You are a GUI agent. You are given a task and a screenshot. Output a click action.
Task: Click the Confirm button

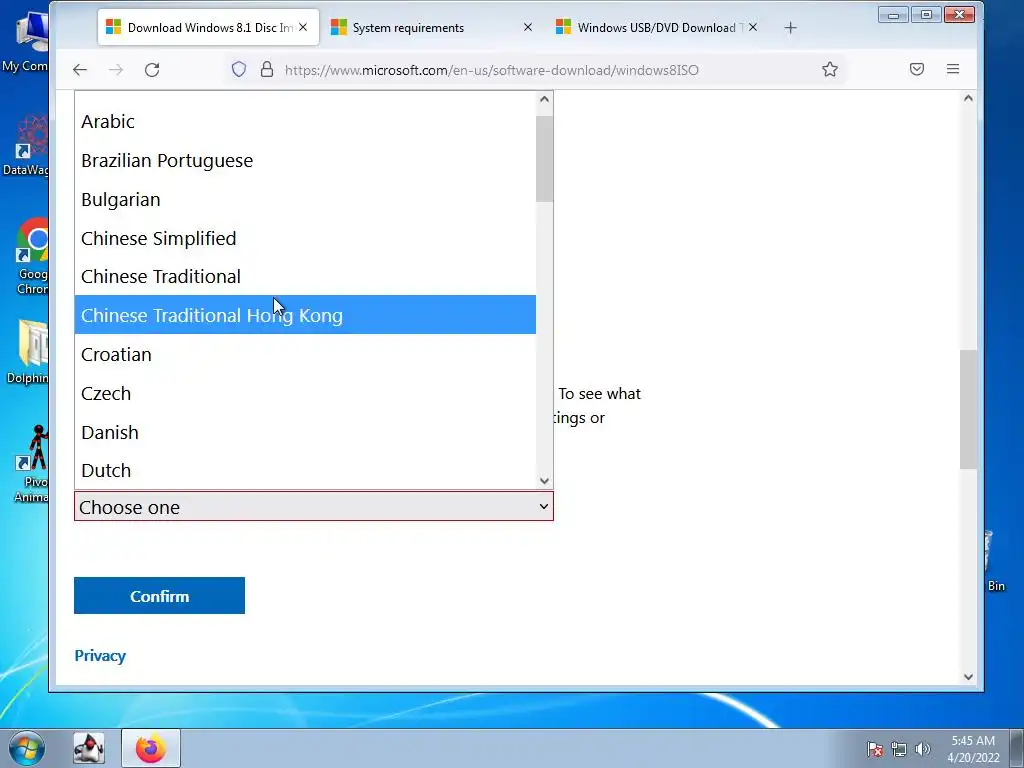tap(159, 596)
